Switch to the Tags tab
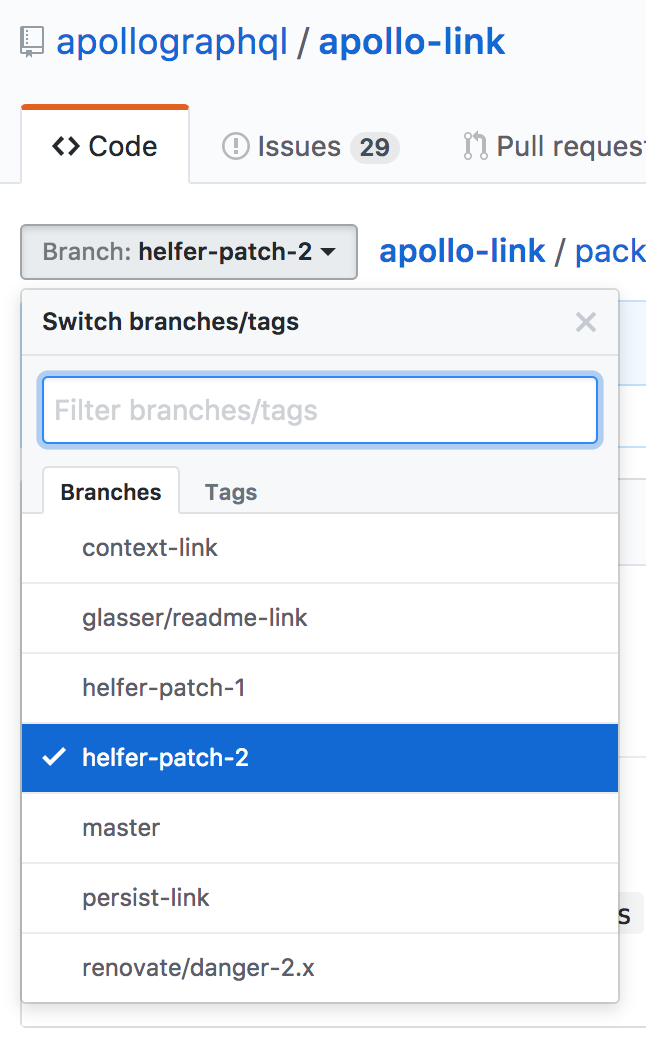 click(230, 491)
